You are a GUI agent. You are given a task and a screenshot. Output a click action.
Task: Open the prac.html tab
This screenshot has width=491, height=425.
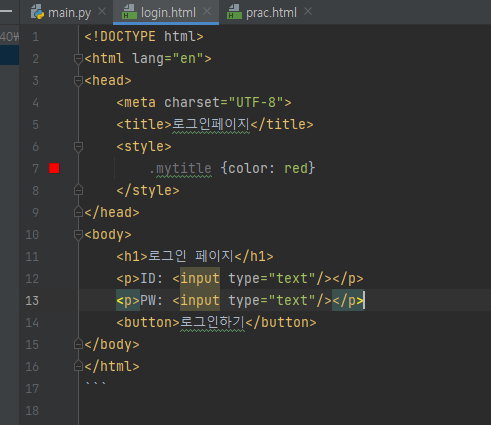click(x=271, y=13)
